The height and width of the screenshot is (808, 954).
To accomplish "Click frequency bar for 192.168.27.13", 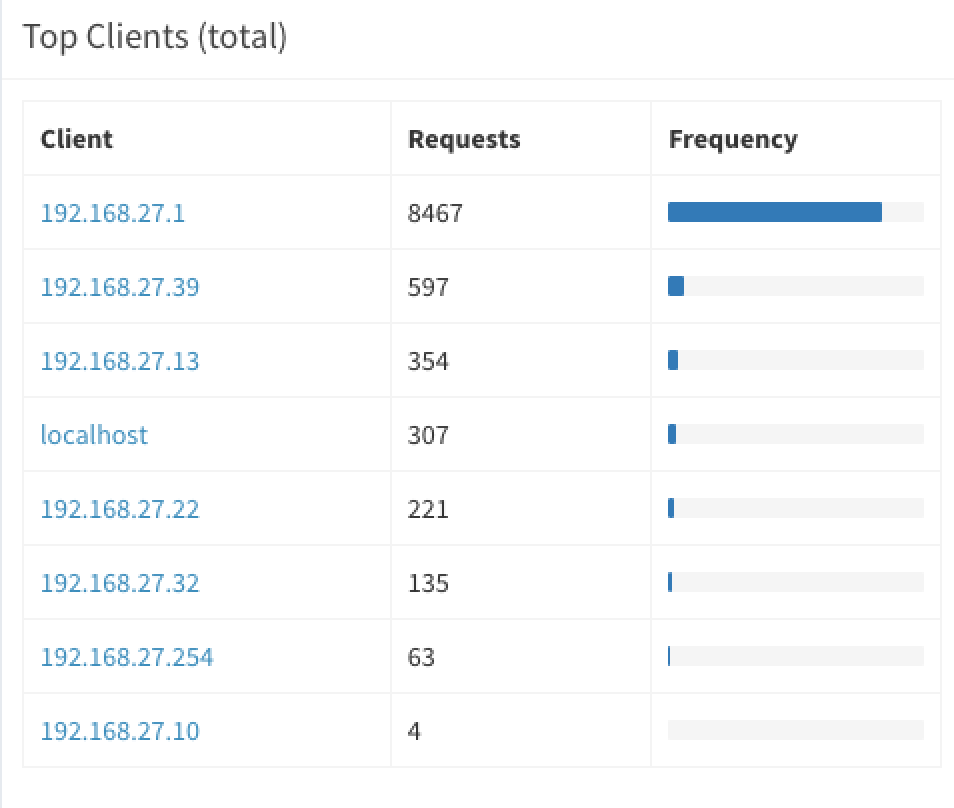I will pyautogui.click(x=796, y=360).
